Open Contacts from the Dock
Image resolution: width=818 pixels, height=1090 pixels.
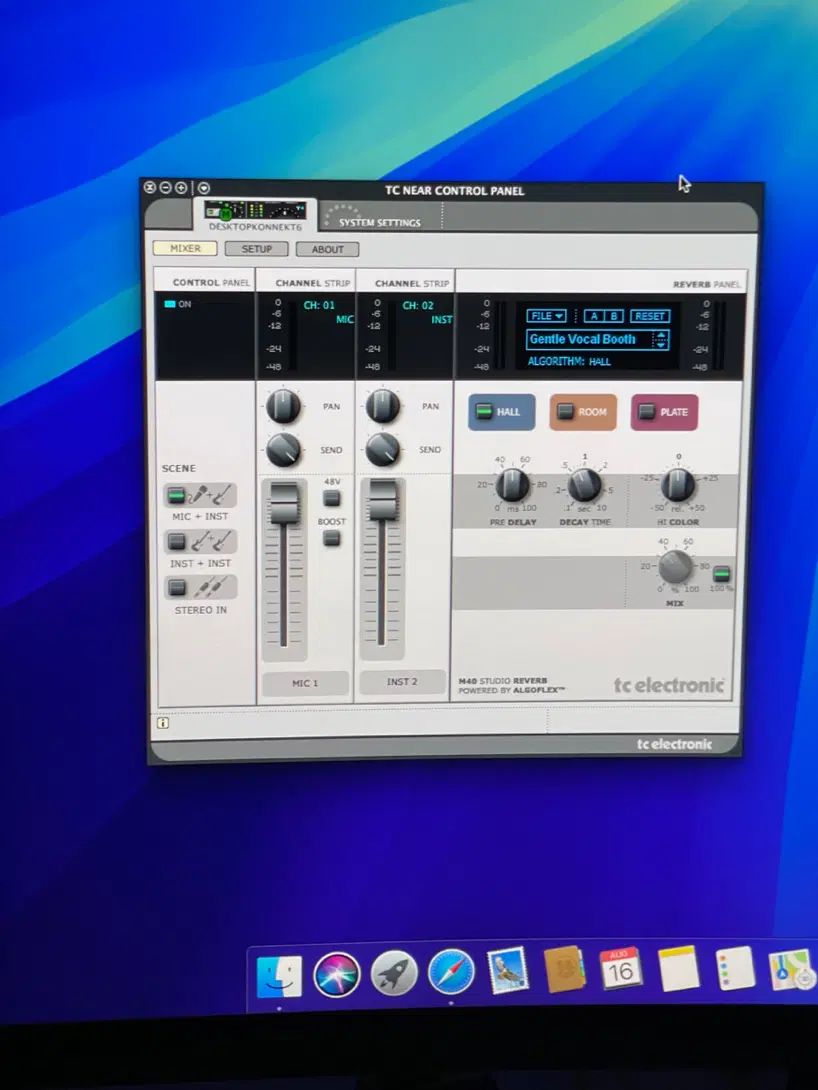tap(564, 969)
